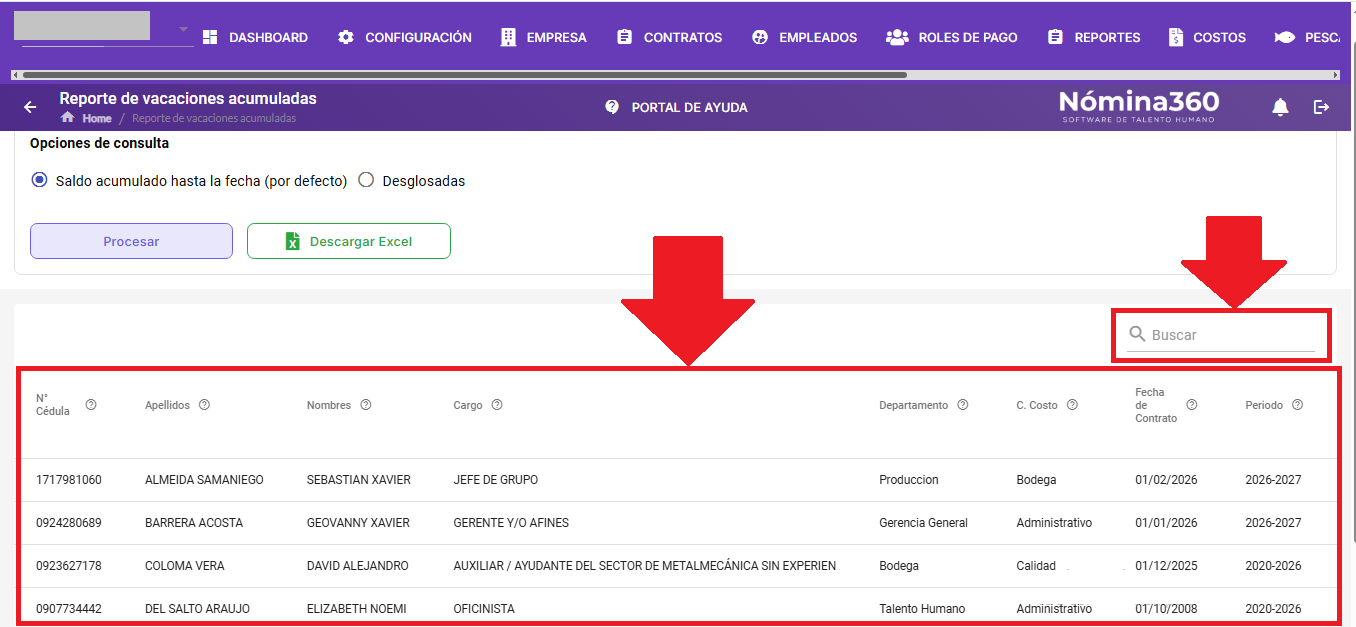Click Talento Humano department cell
The height and width of the screenshot is (627, 1356).
pos(922,609)
